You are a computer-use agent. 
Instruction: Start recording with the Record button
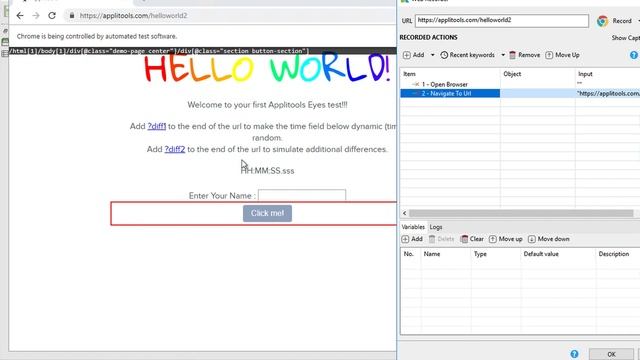[622, 21]
